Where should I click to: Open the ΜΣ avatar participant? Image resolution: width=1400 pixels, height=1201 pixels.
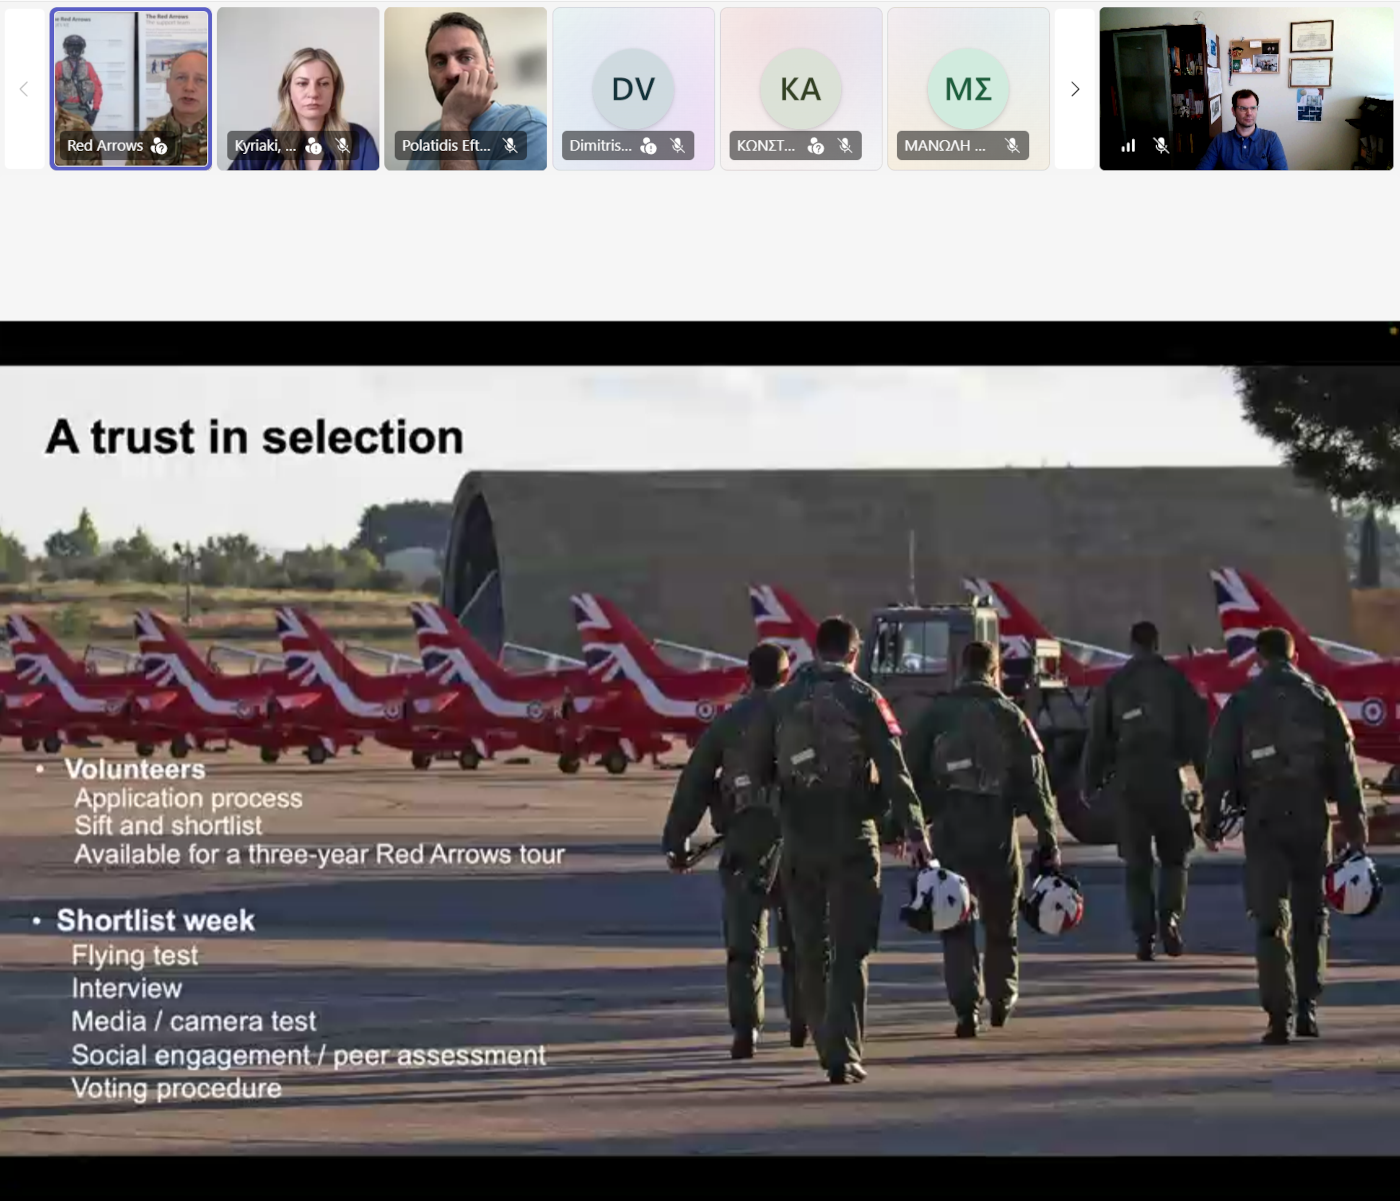tap(968, 89)
